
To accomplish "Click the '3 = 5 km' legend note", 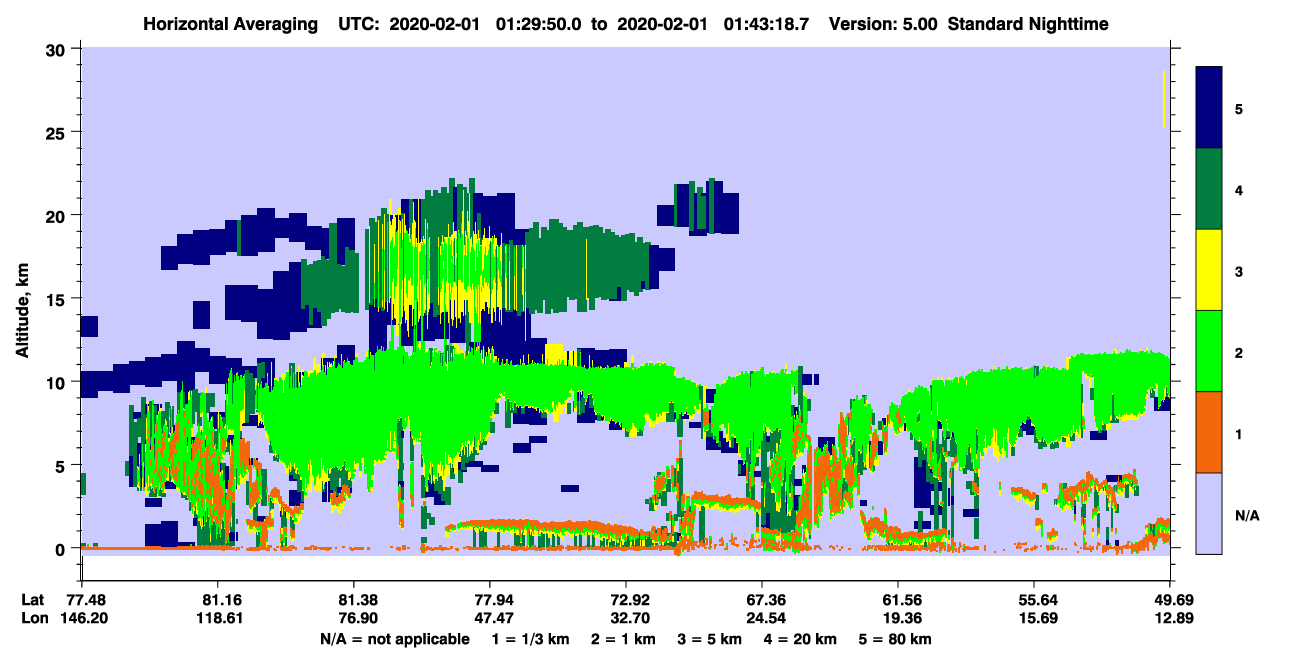I will (x=713, y=639).
